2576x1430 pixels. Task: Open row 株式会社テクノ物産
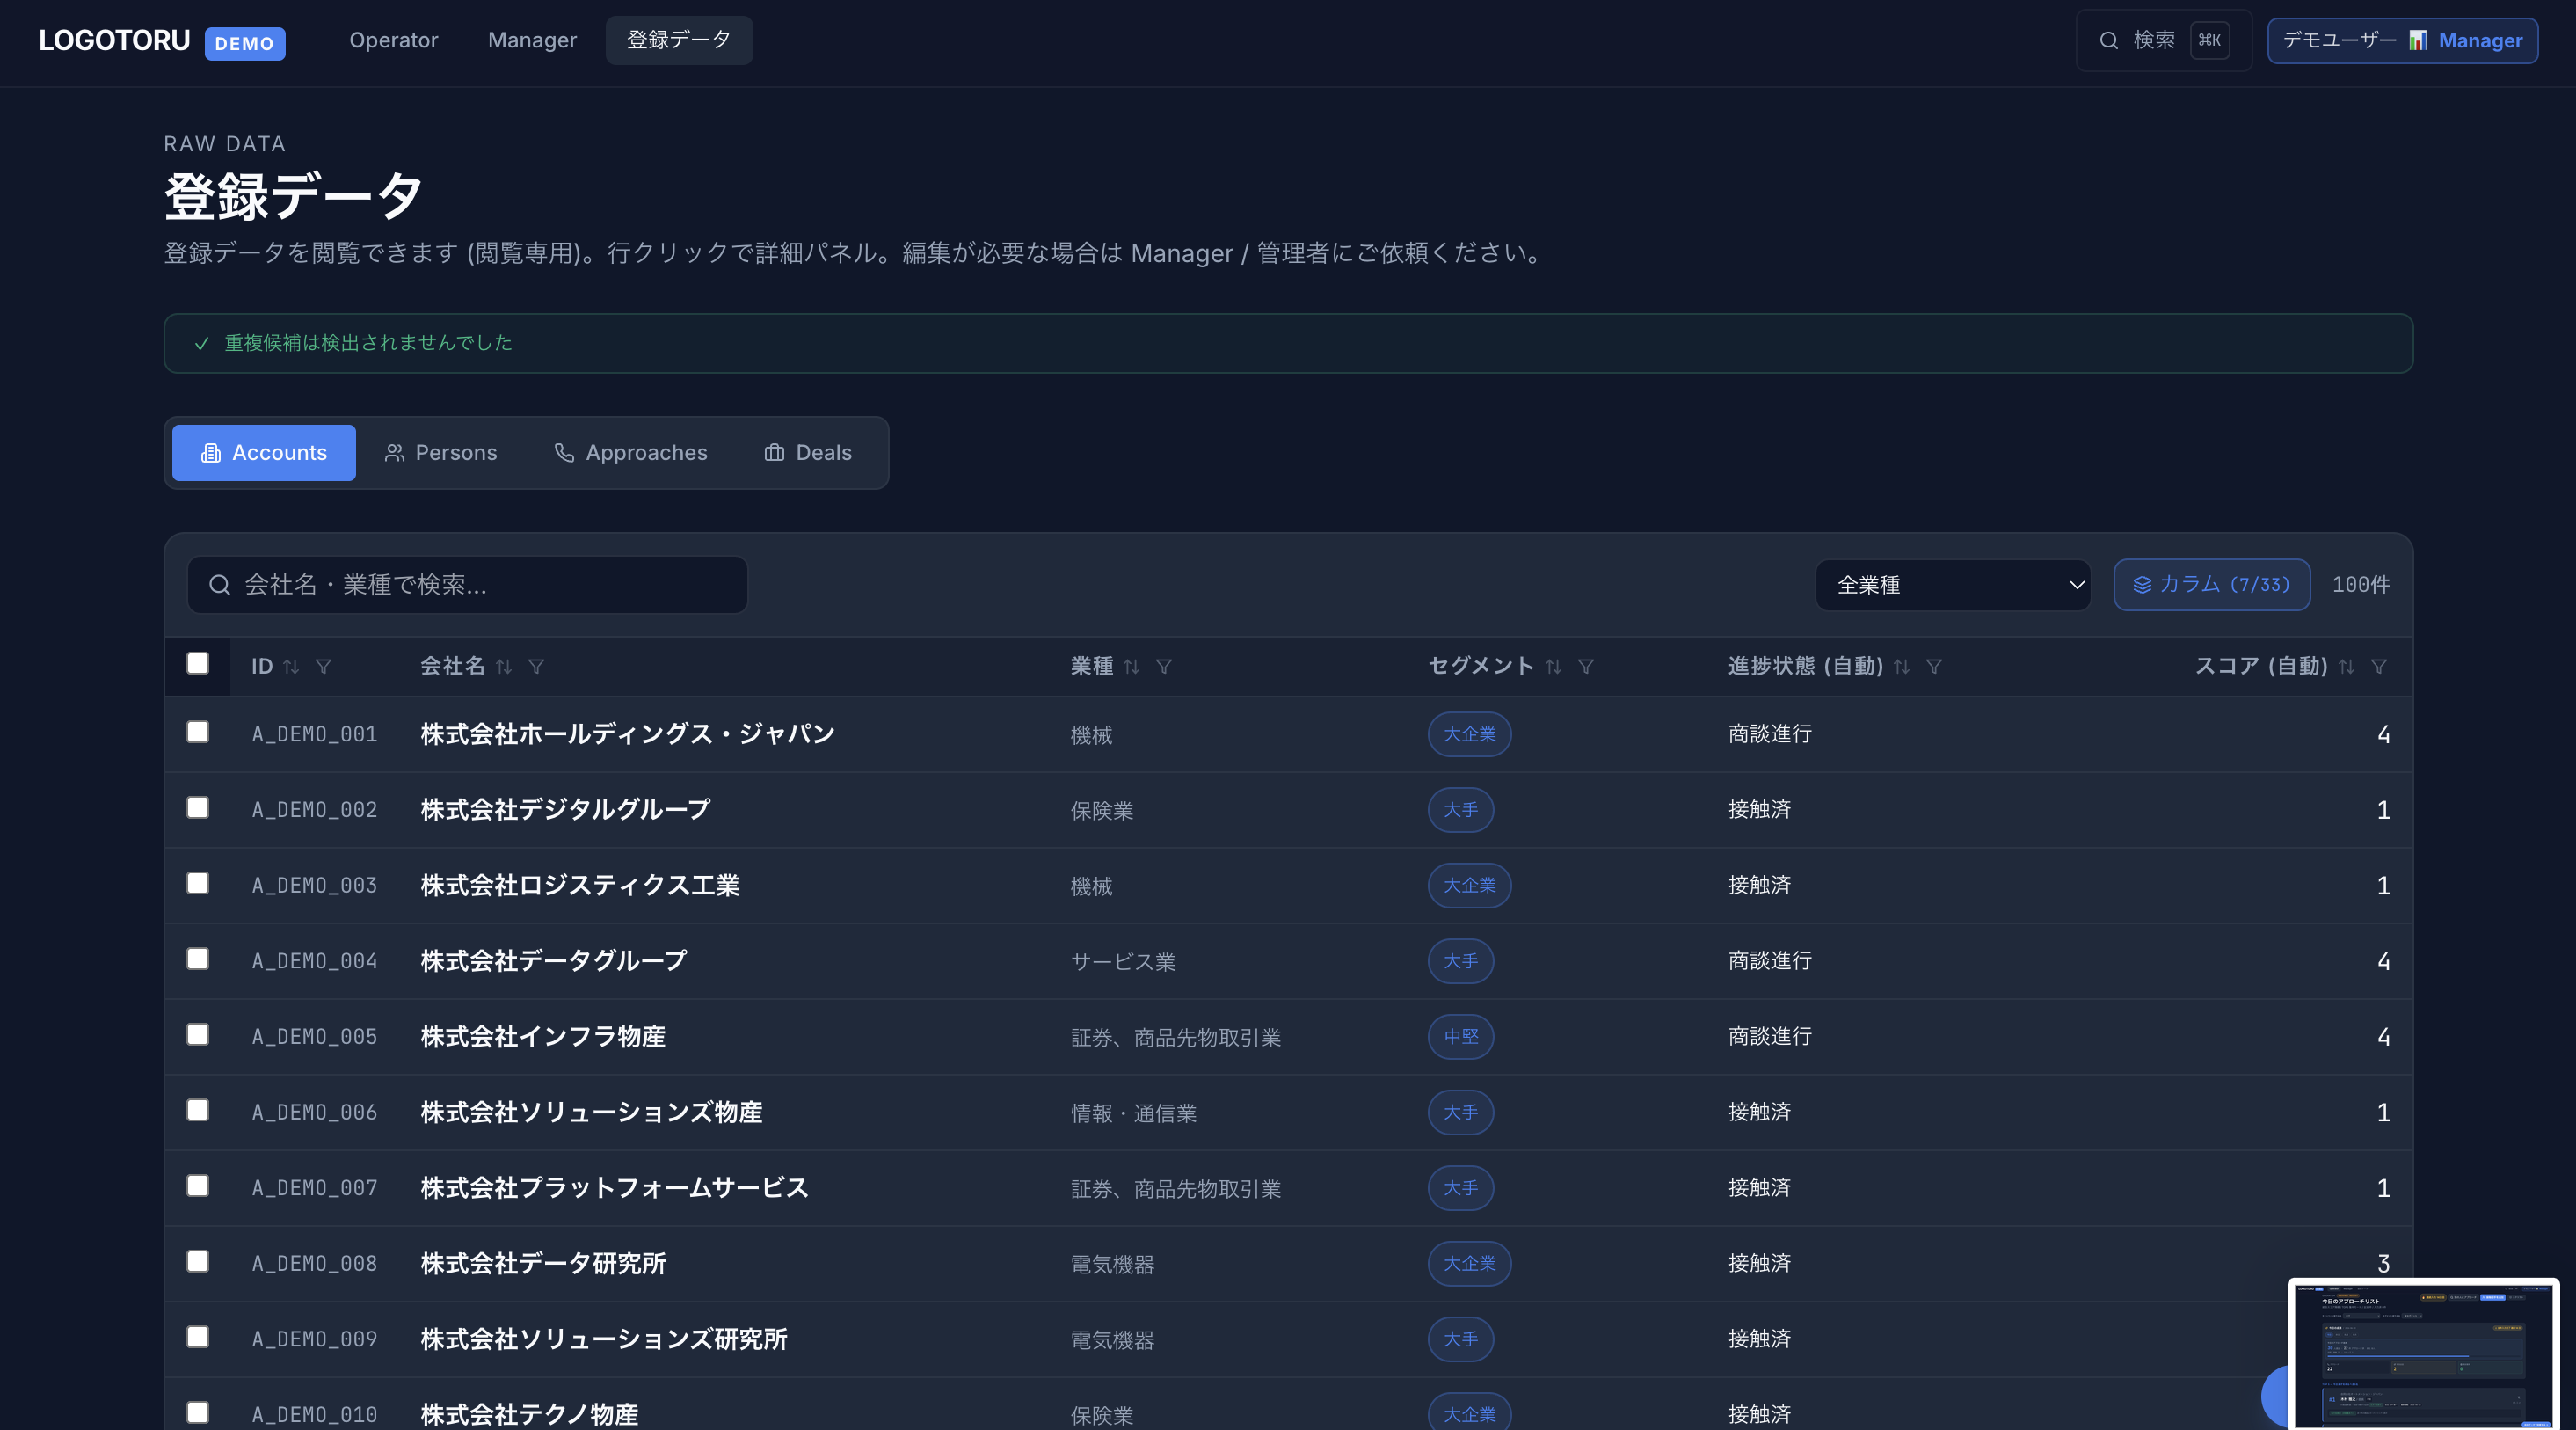[1289, 1404]
